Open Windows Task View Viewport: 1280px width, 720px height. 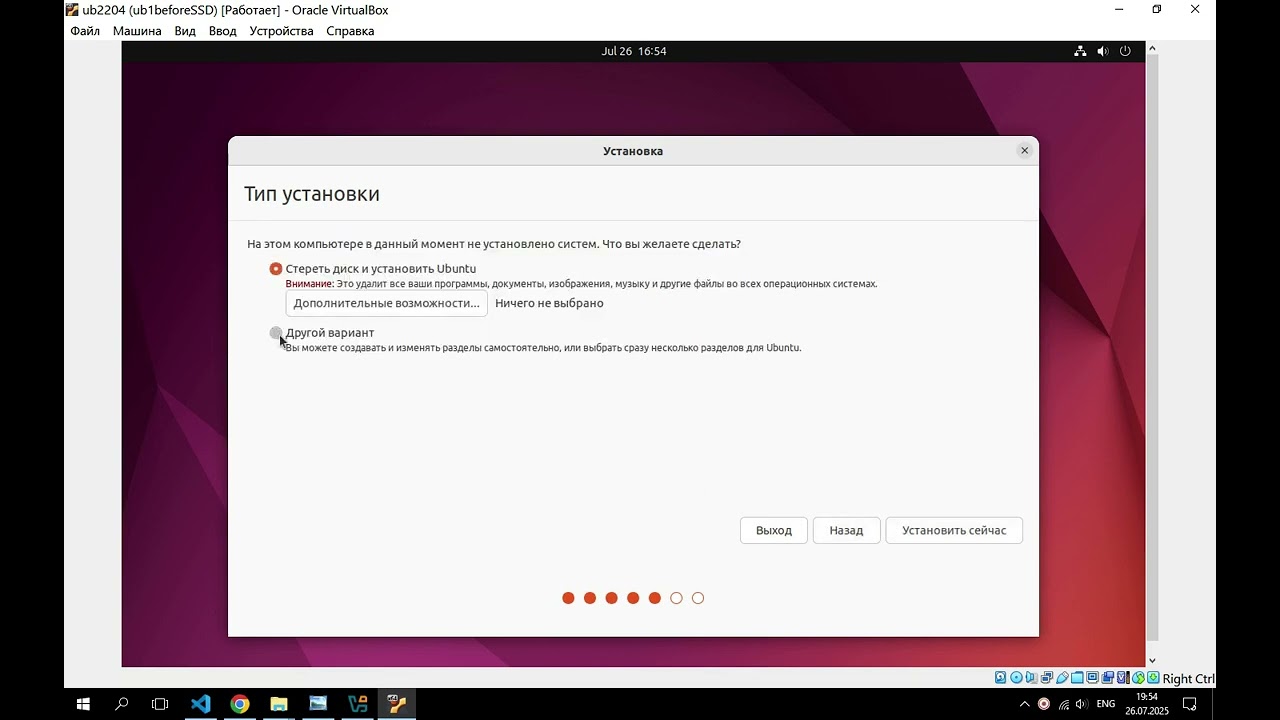coord(160,704)
